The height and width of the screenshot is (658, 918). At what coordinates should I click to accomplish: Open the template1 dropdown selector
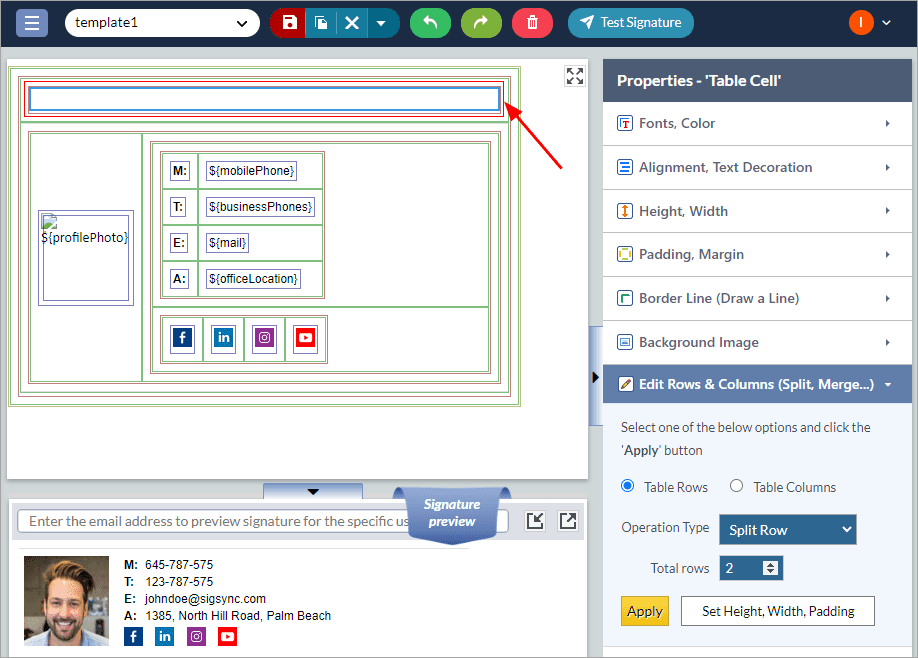coord(161,22)
